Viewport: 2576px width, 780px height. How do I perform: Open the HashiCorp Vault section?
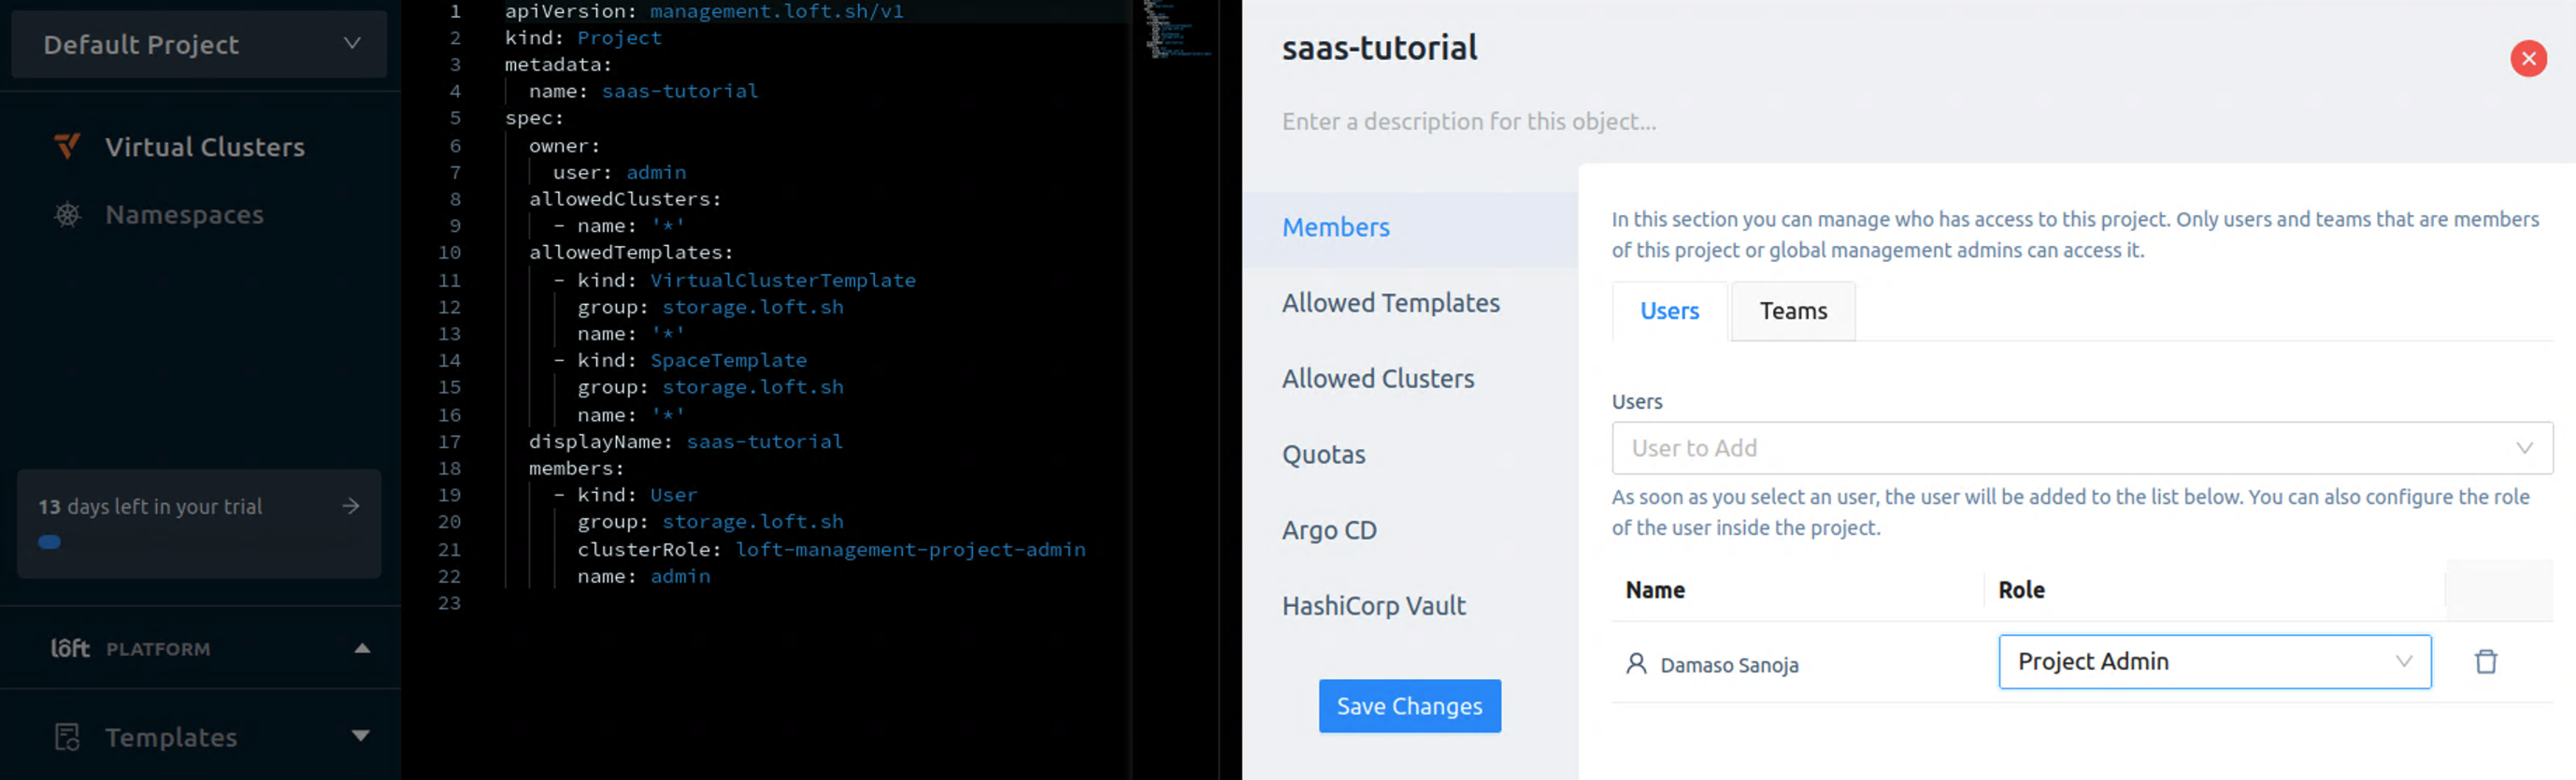pos(1374,606)
